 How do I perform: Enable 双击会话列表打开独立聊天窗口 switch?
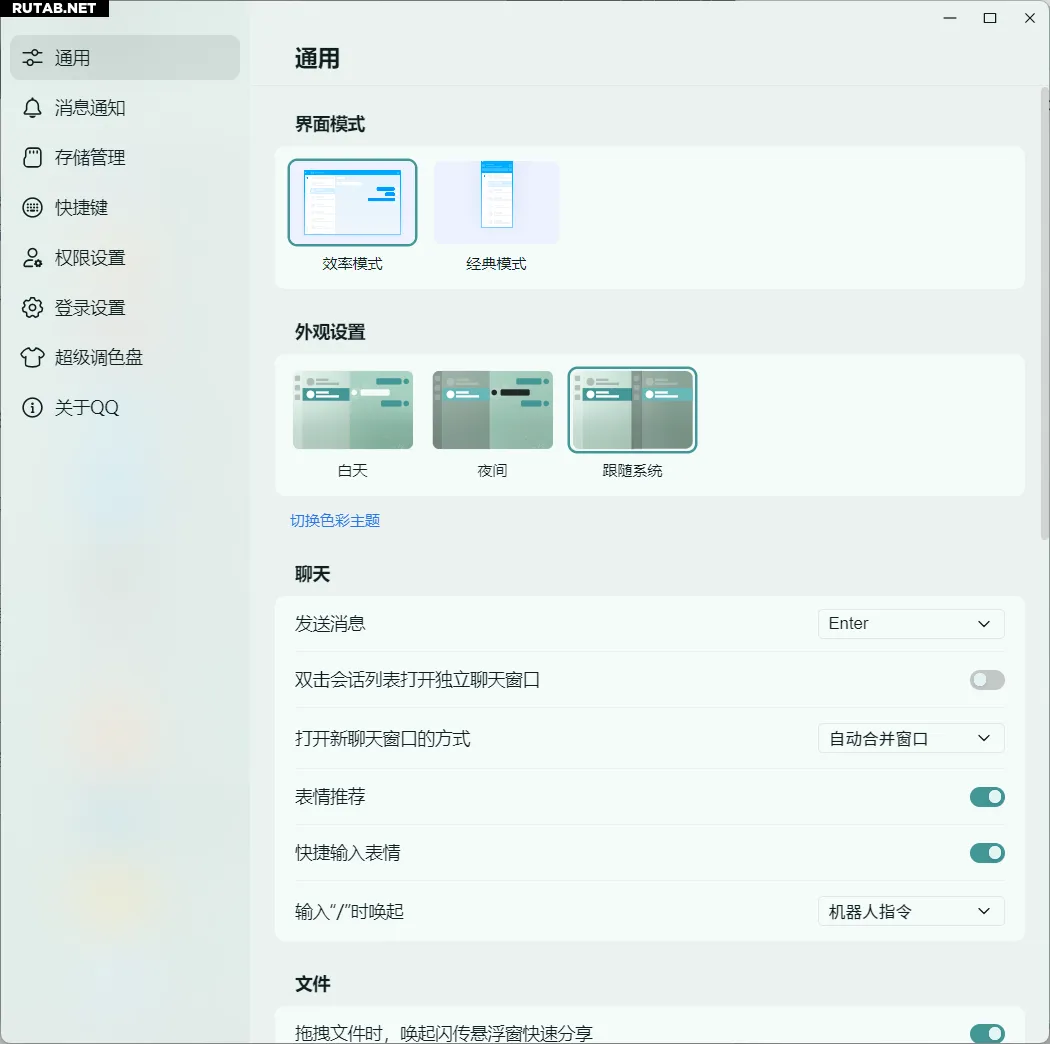coord(986,680)
